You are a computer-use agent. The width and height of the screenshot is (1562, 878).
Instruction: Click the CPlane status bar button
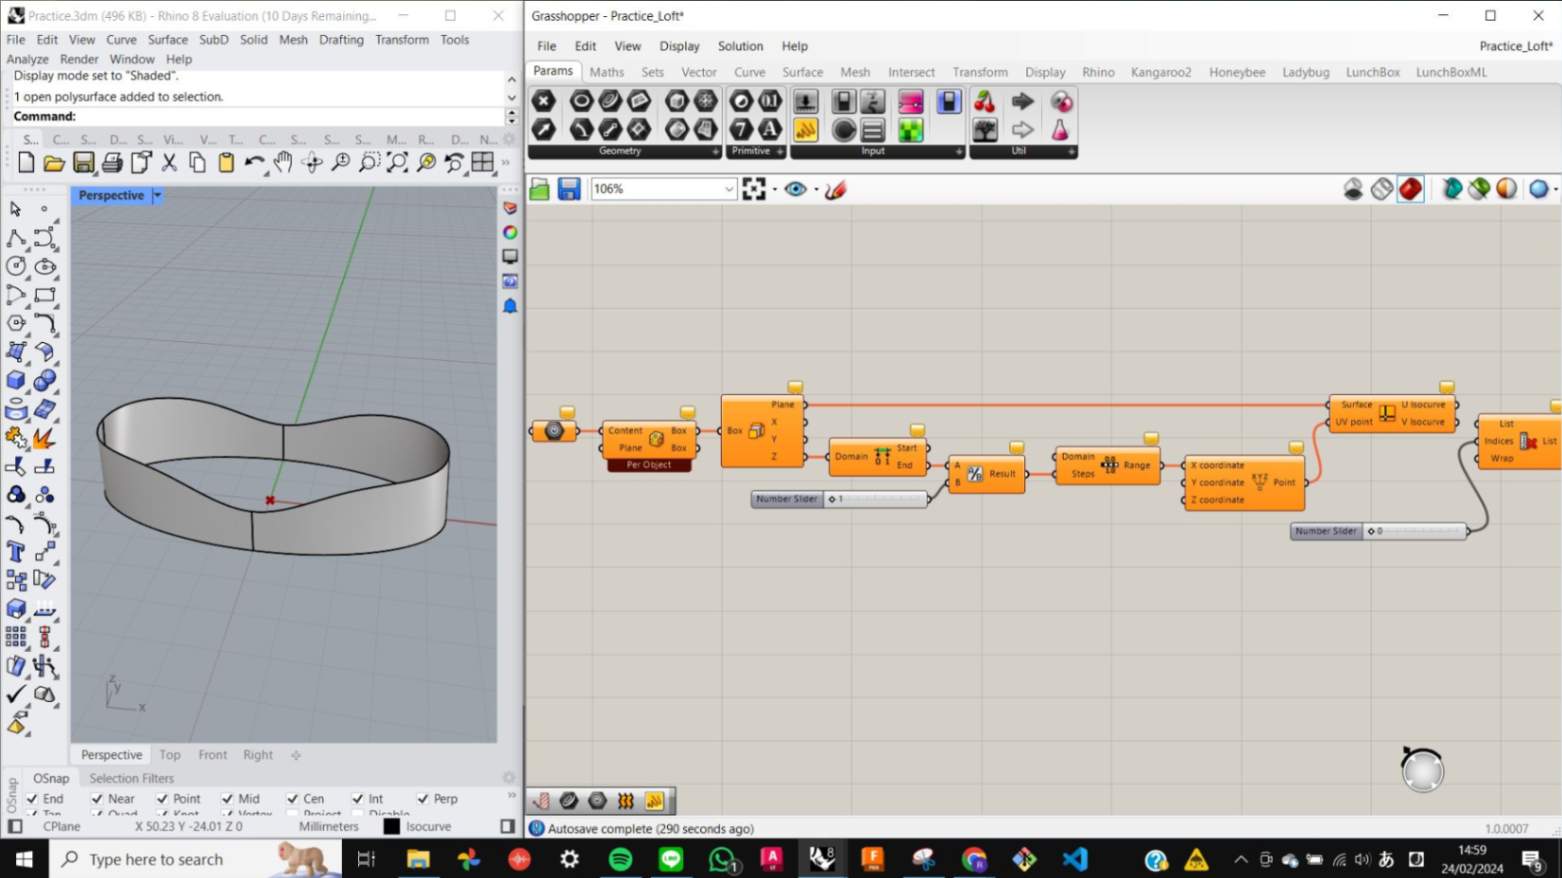click(62, 827)
